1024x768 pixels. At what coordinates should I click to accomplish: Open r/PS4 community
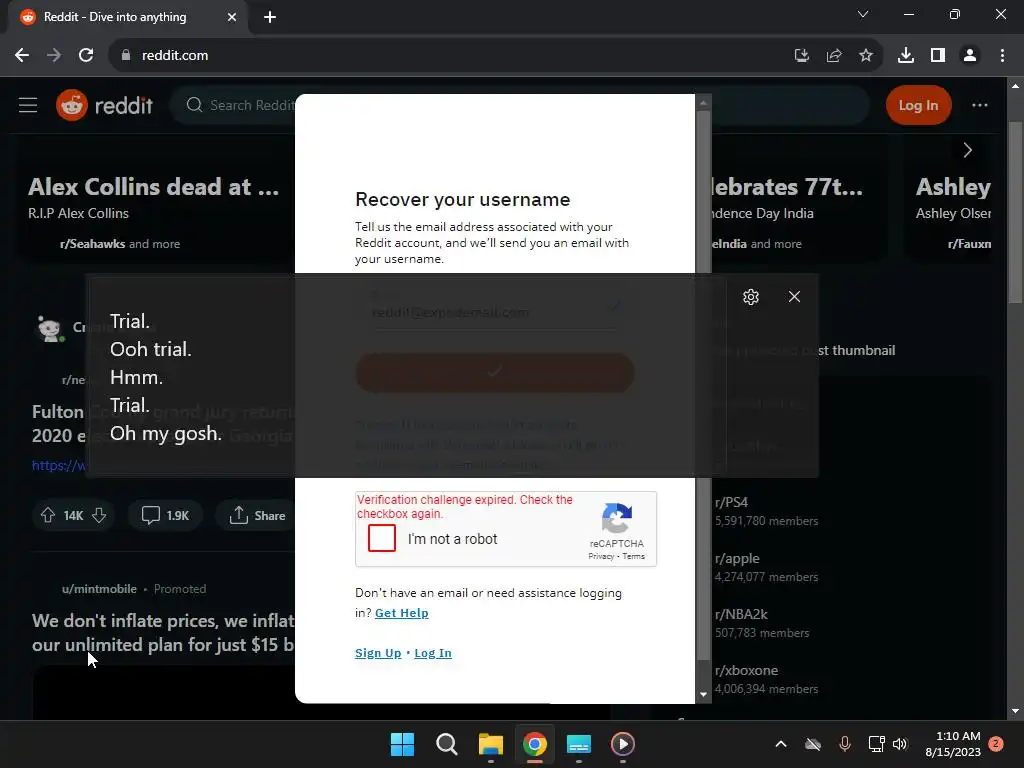[x=731, y=502]
